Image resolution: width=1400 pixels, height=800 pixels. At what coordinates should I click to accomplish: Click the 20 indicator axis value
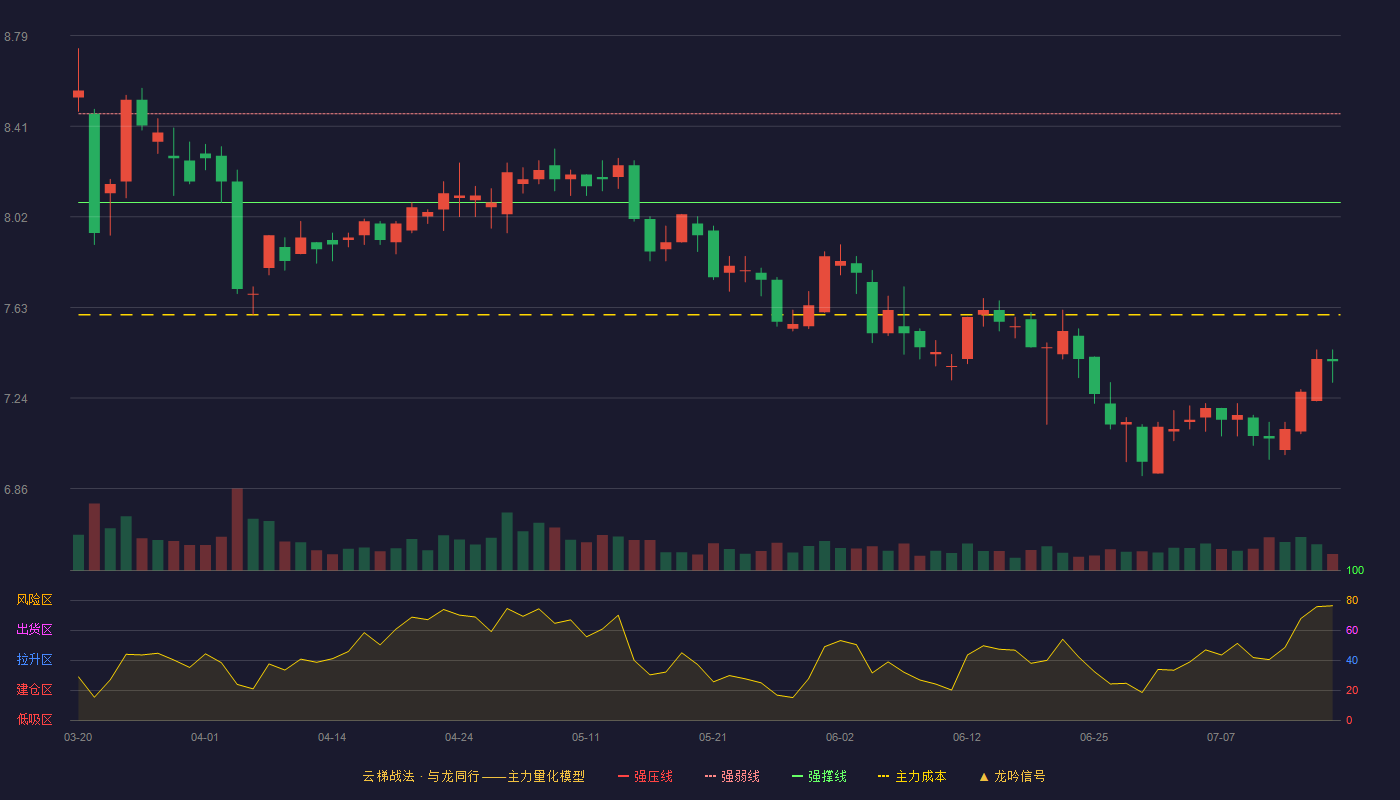(x=1352, y=690)
